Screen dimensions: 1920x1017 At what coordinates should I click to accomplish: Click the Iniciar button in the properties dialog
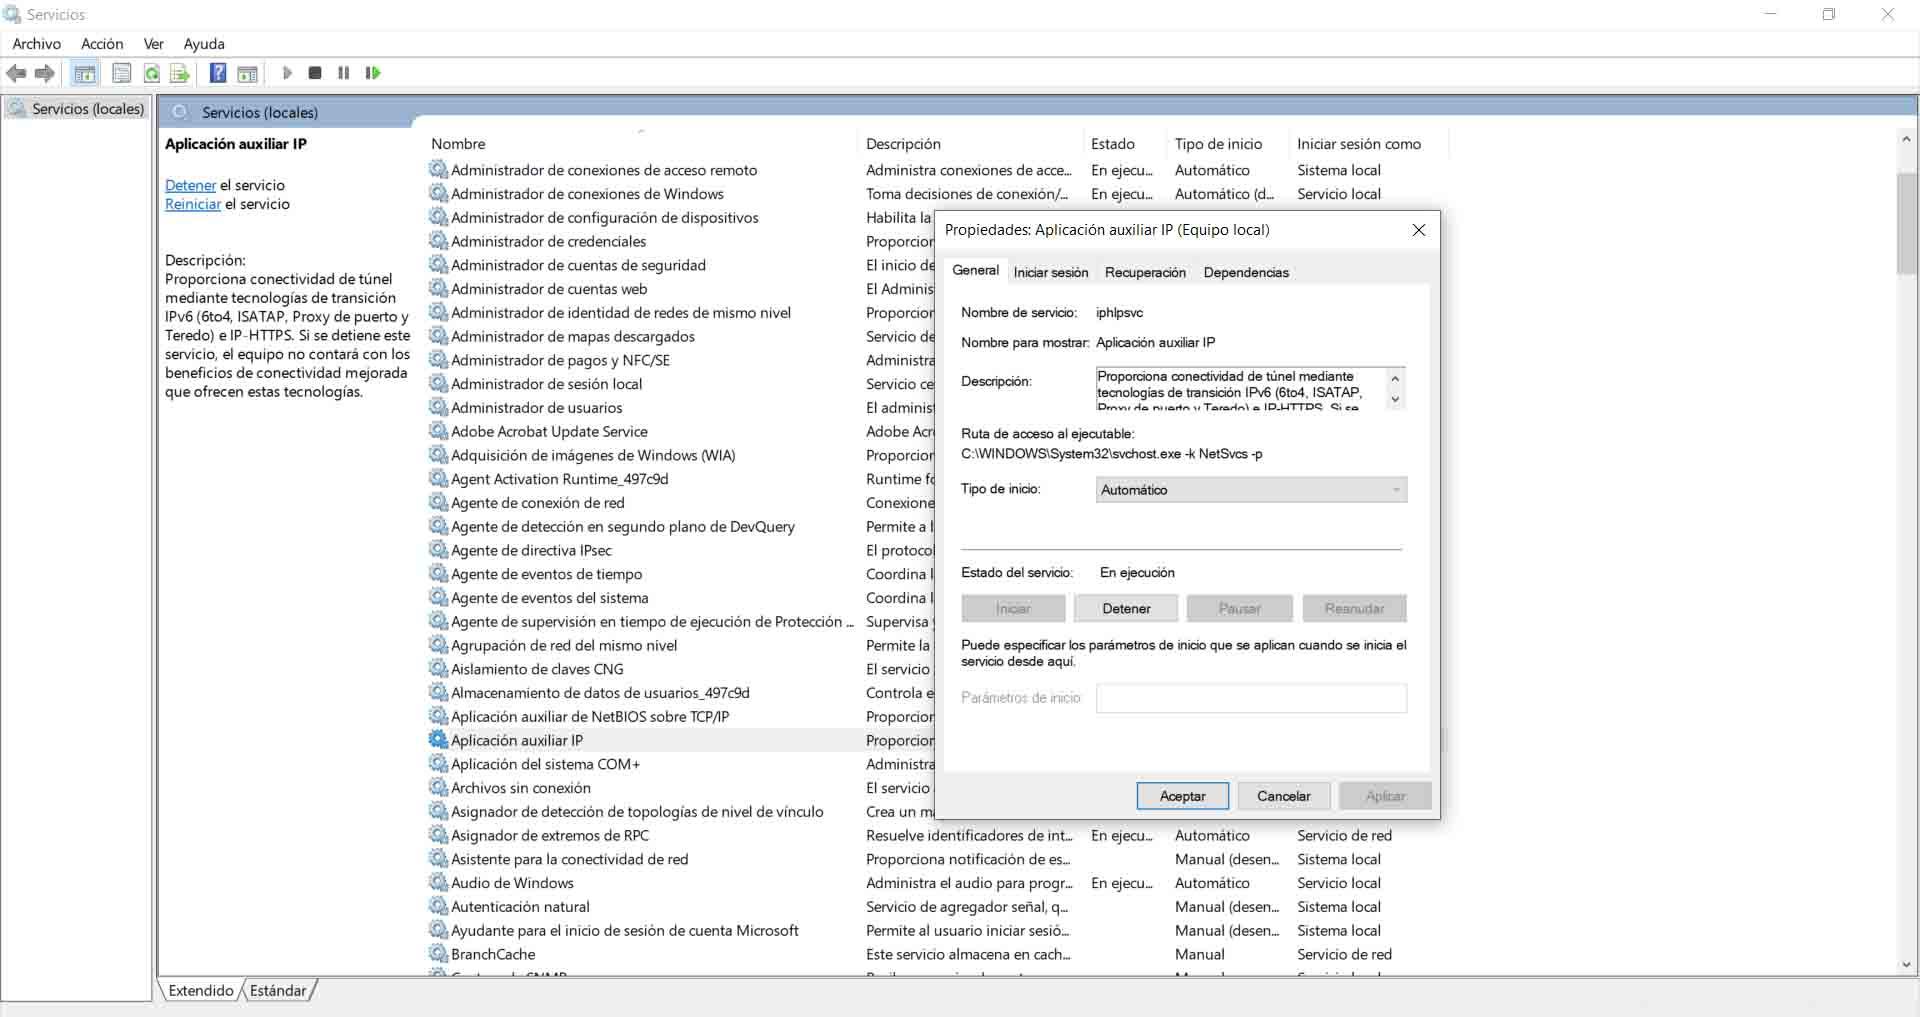(1013, 608)
